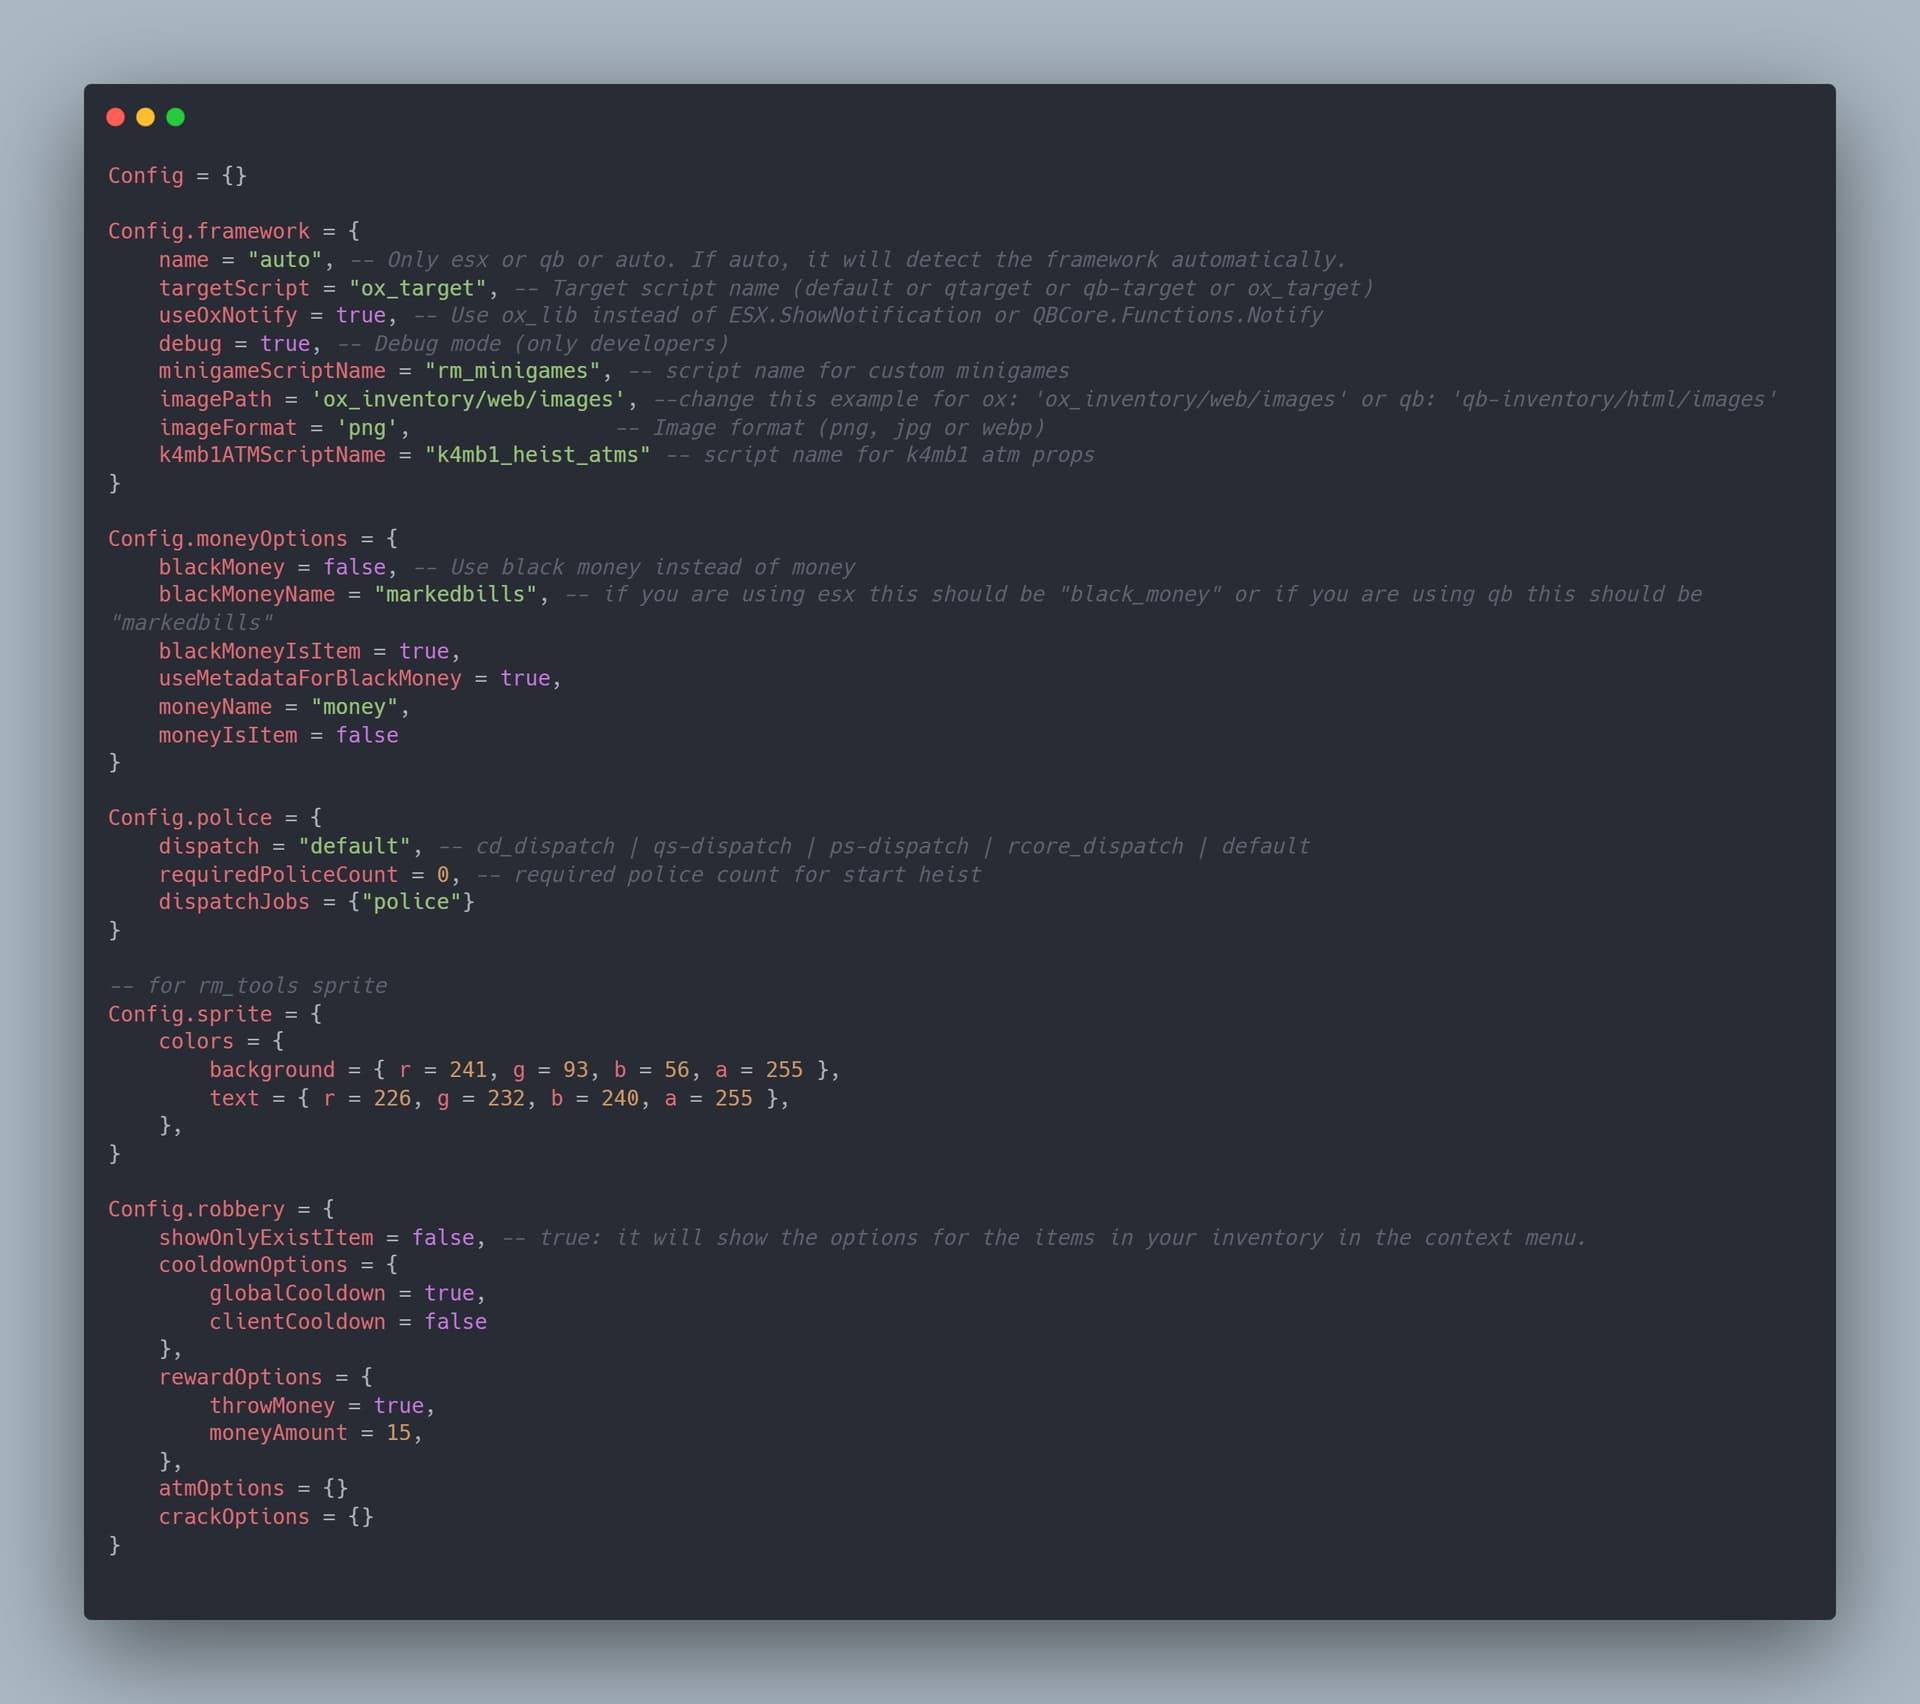This screenshot has width=1920, height=1704.
Task: Click the "ox_target" string value
Action: (x=417, y=288)
